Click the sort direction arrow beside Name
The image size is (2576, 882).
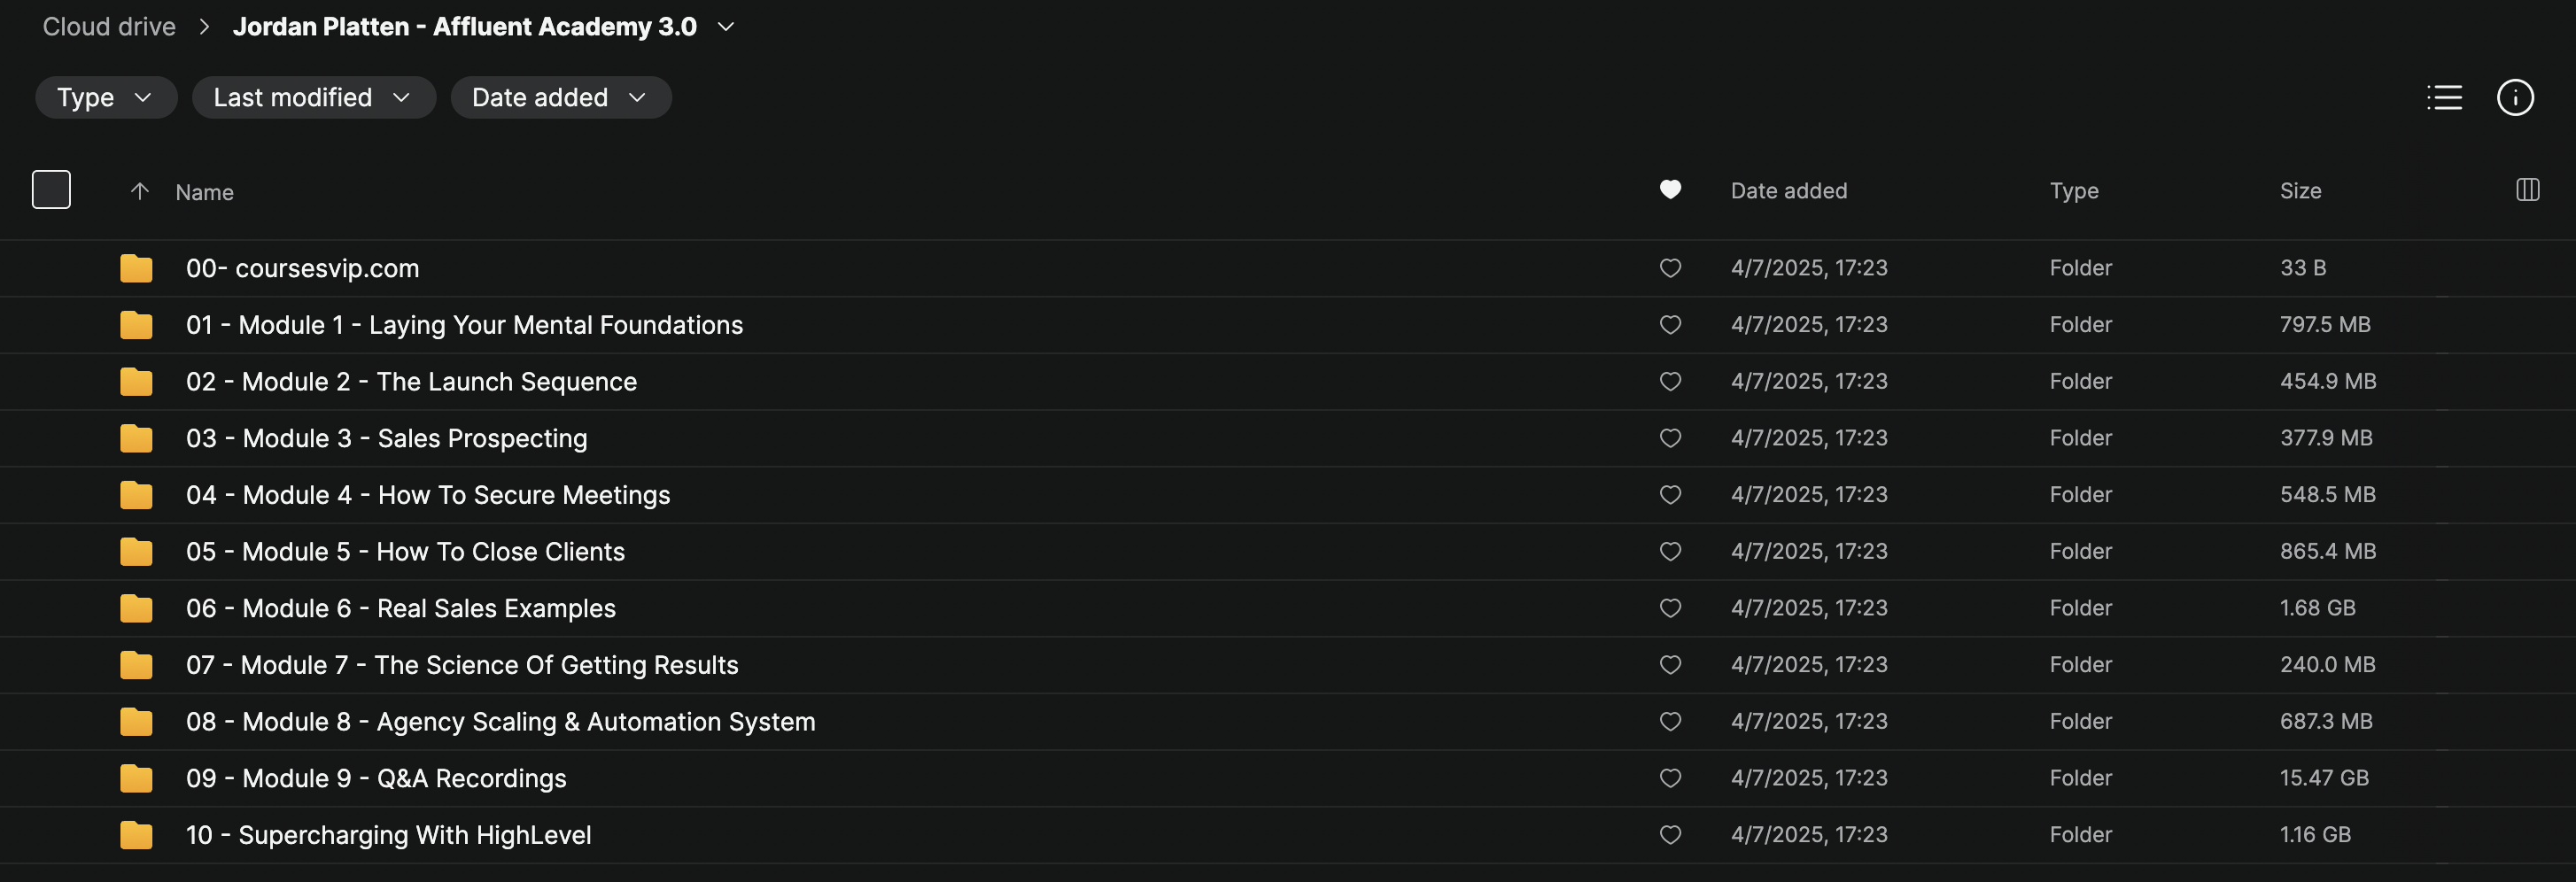click(140, 191)
